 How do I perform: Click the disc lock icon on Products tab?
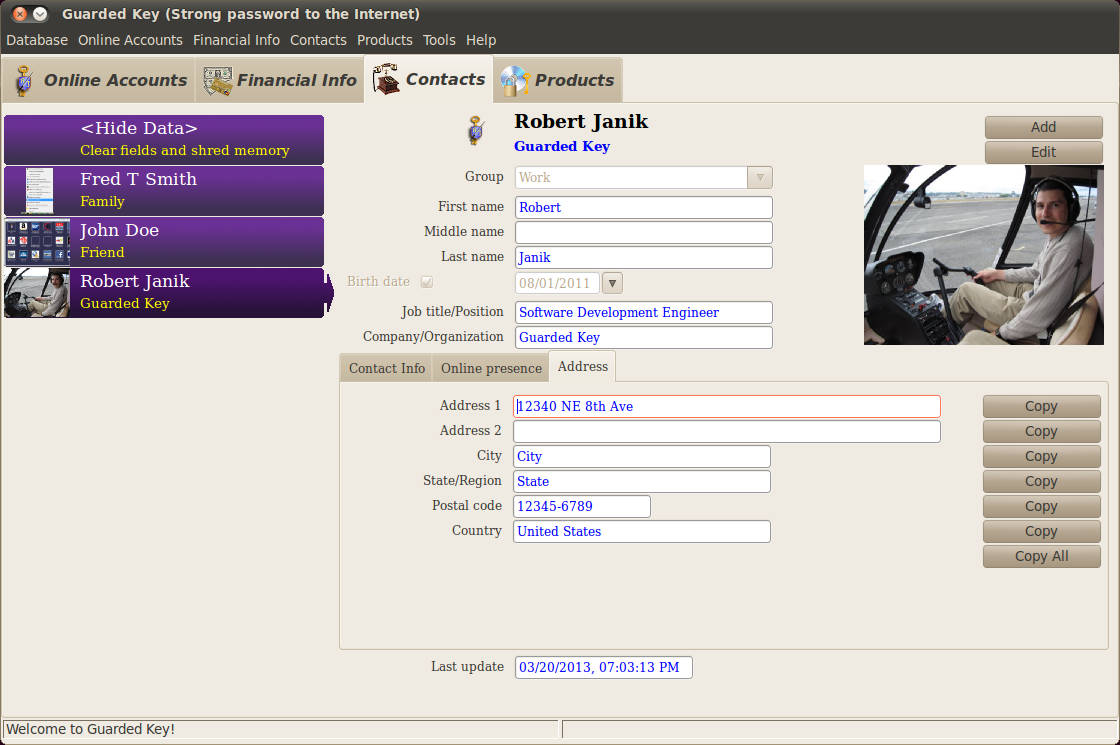pyautogui.click(x=514, y=81)
